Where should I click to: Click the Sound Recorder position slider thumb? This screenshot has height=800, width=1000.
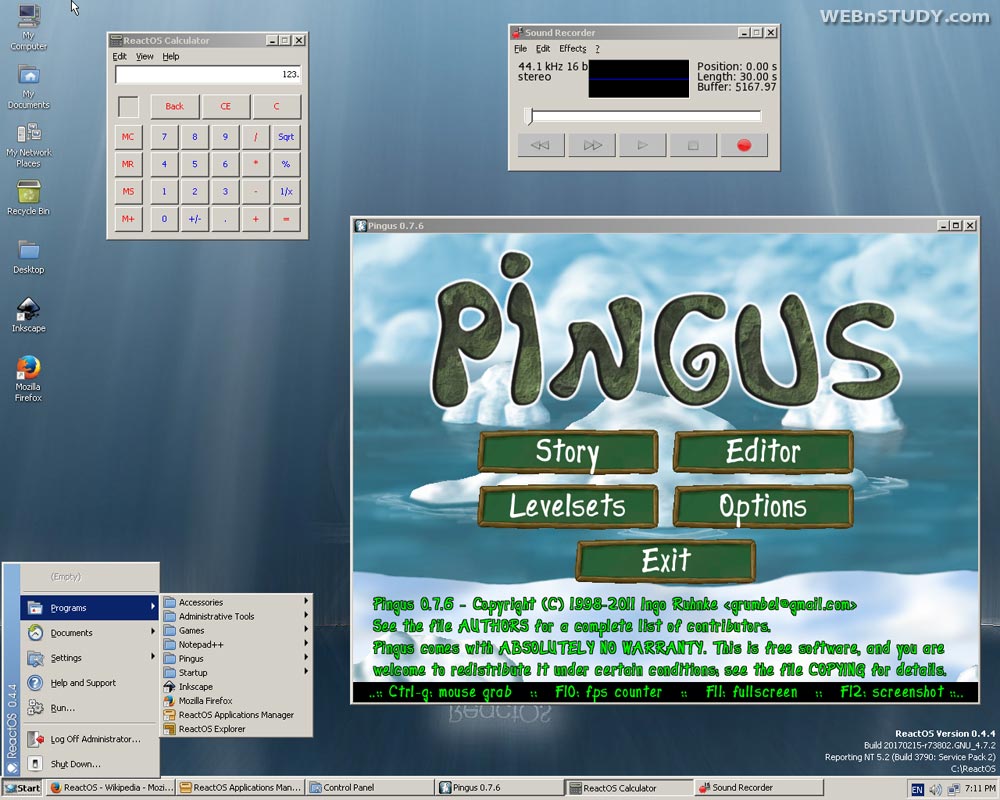click(x=529, y=115)
